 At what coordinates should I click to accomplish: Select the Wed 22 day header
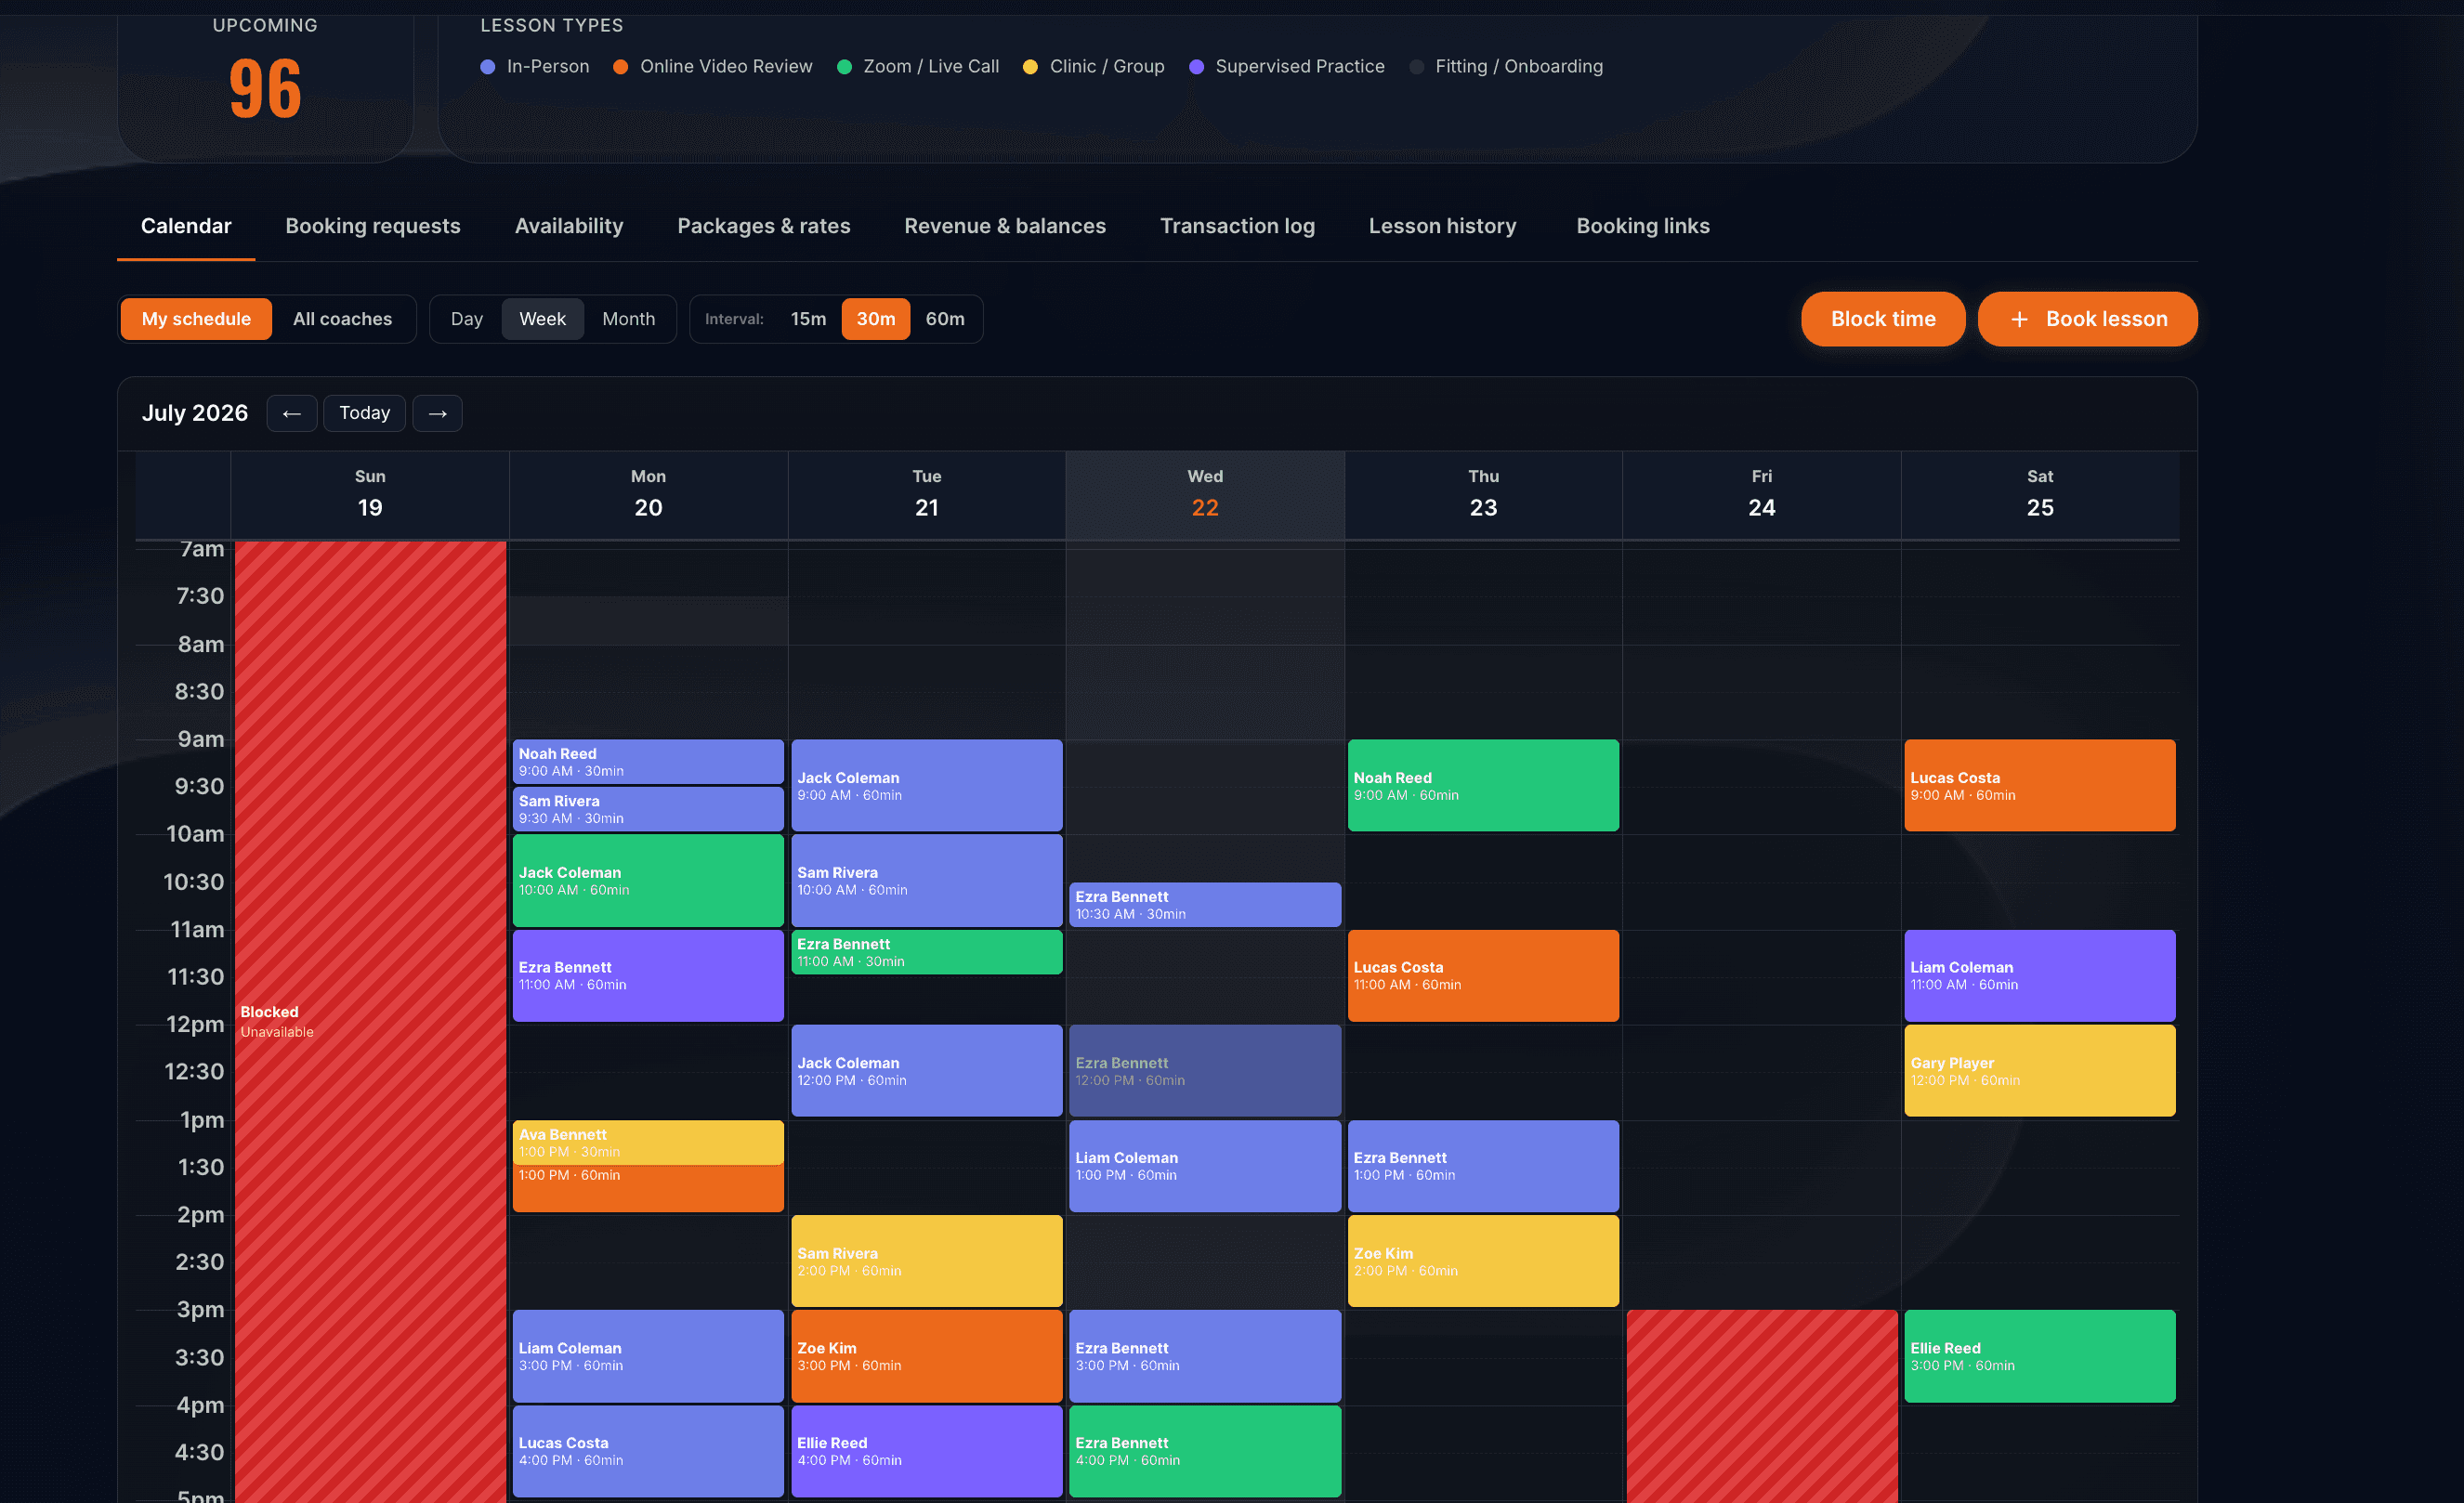[x=1204, y=494]
